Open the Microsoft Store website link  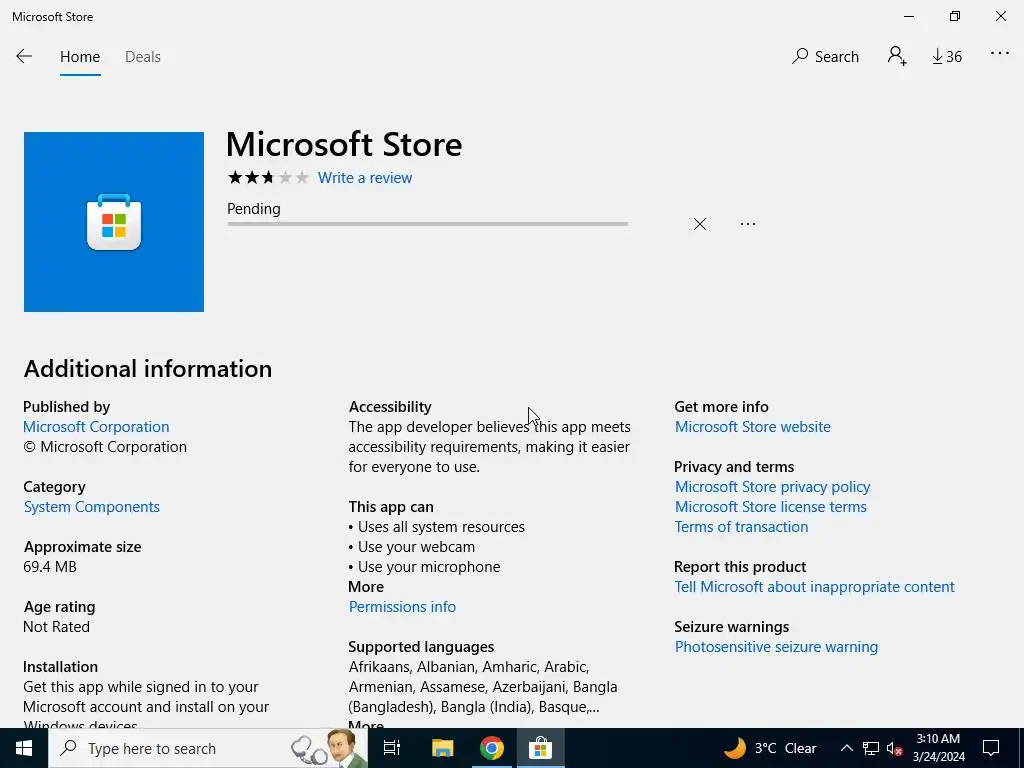pos(752,426)
